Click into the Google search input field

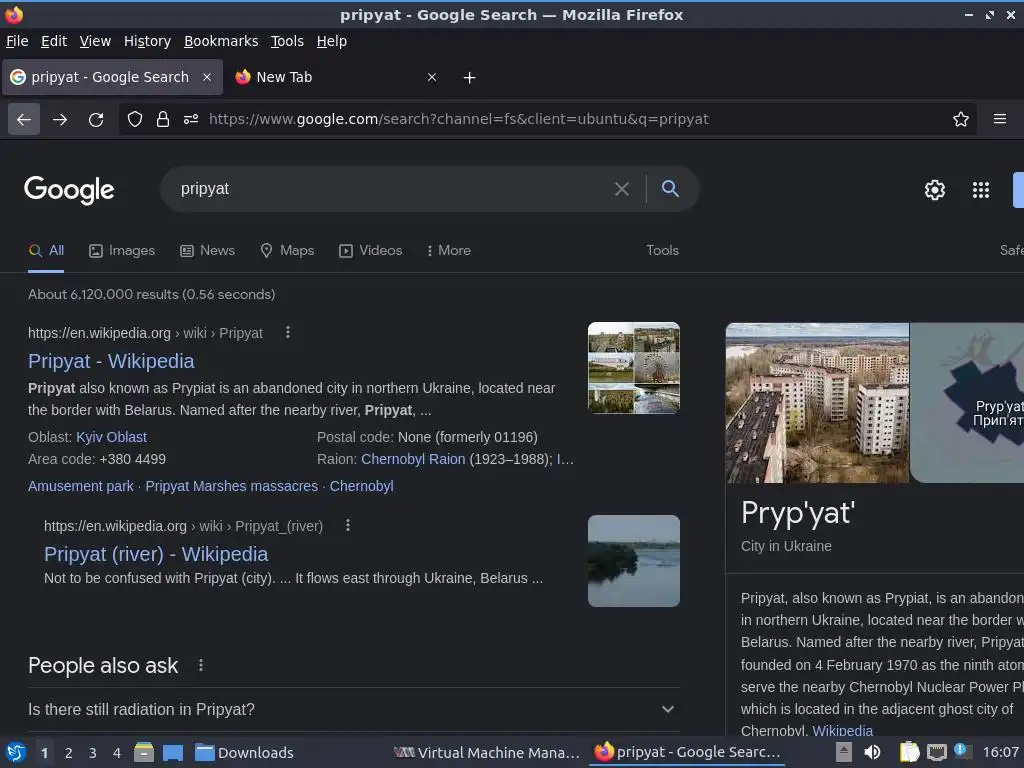(x=392, y=189)
